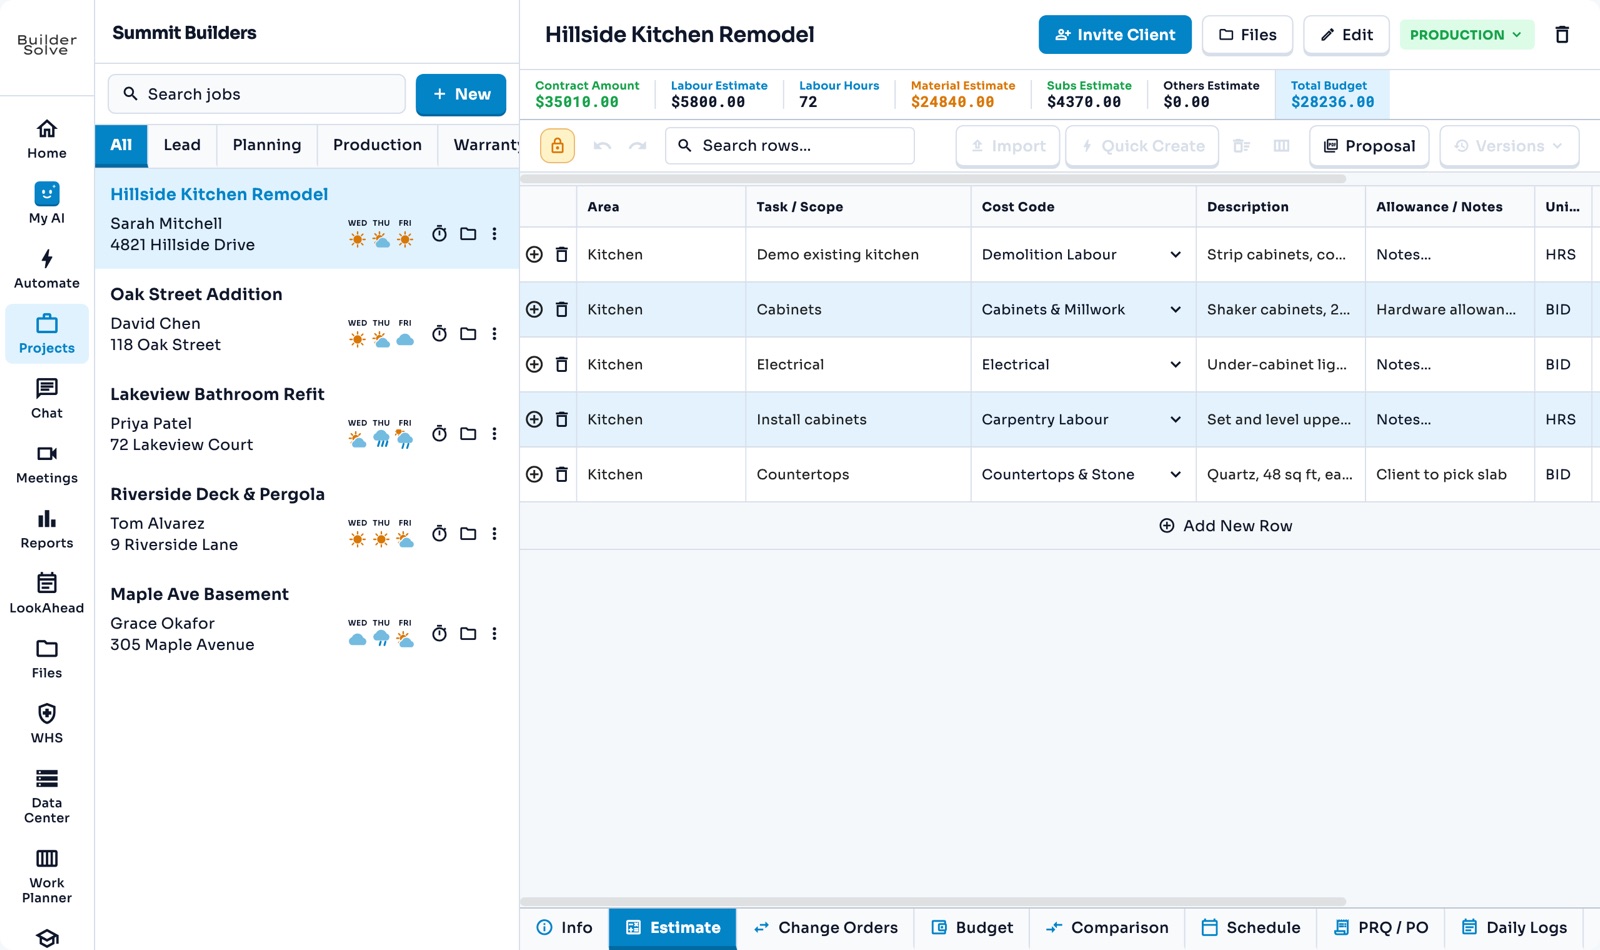Open folder for Lakeview Bathroom Refit
Viewport: 1600px width, 950px height.
[x=468, y=434]
